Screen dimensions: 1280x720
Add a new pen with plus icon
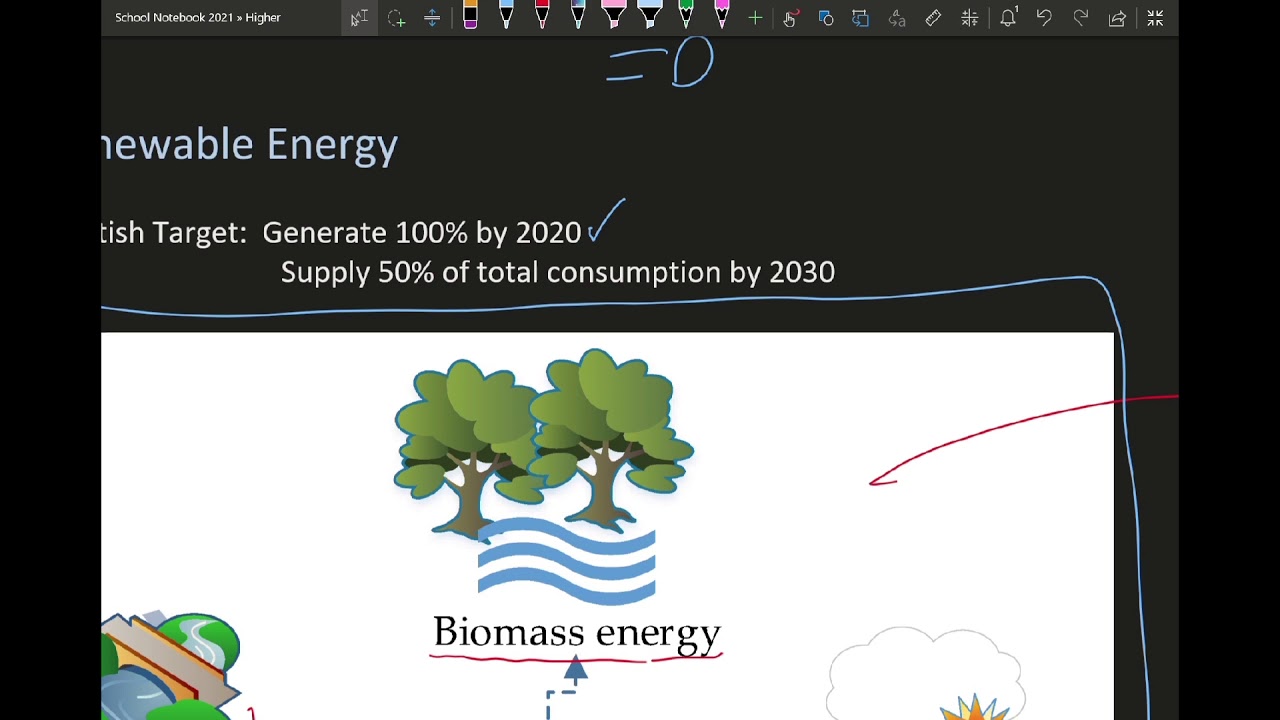coord(755,18)
